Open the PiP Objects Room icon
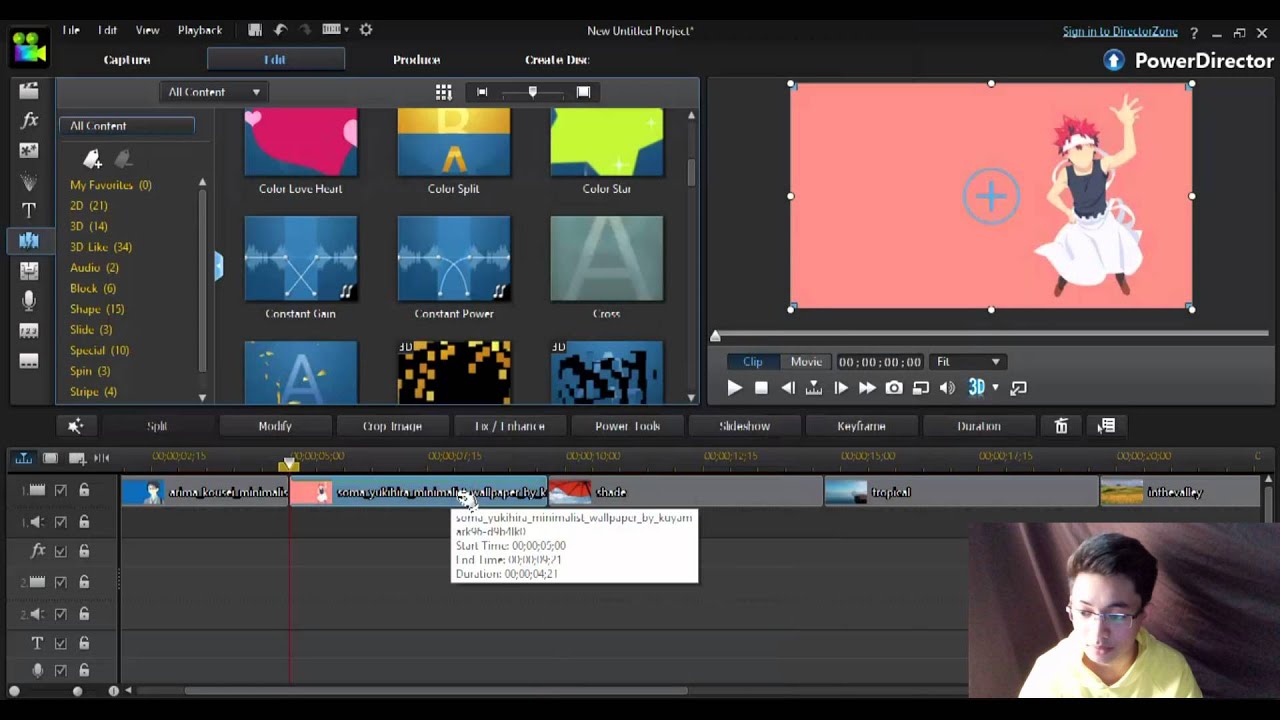1280x720 pixels. click(x=29, y=150)
